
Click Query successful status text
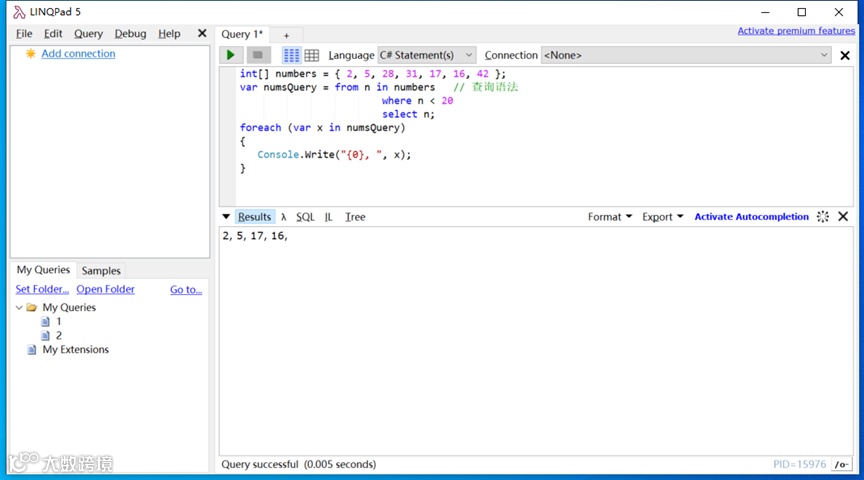click(x=299, y=465)
